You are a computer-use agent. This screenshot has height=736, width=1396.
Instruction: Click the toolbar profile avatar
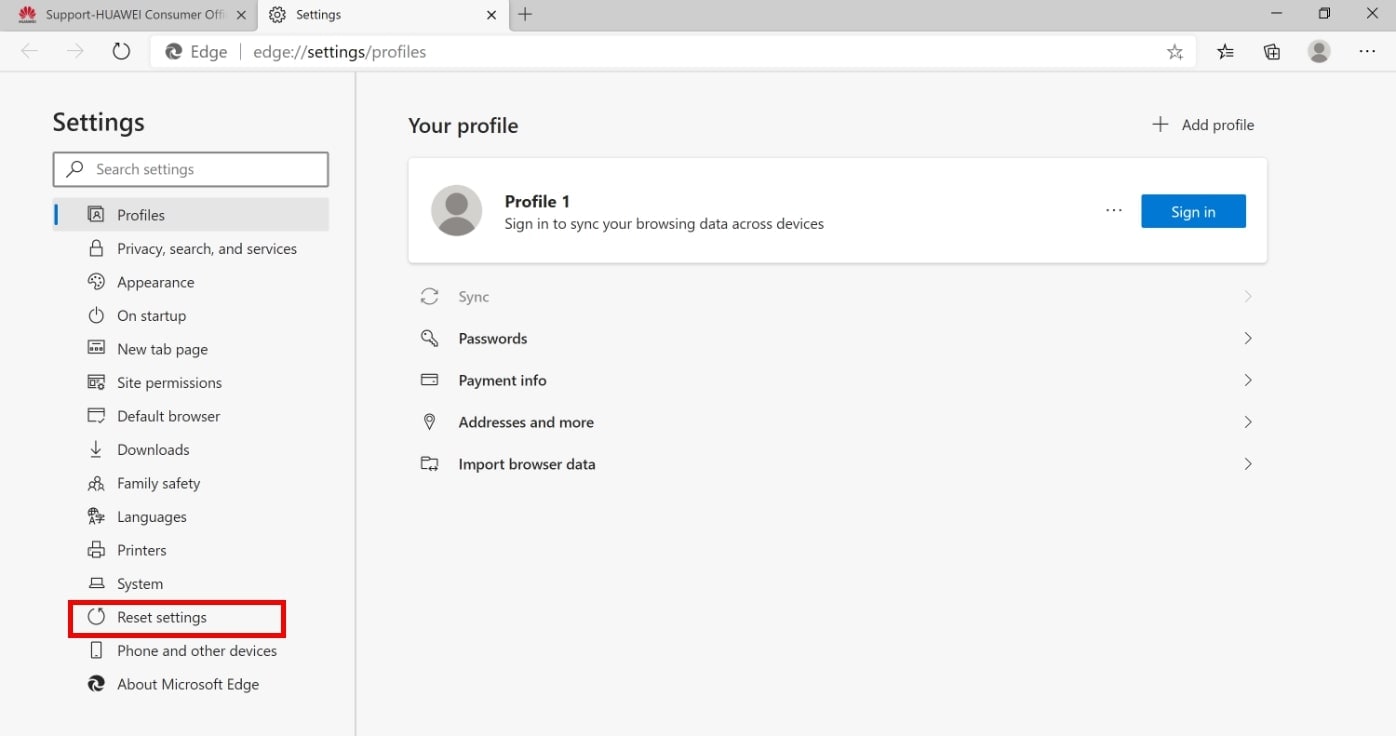click(x=1319, y=51)
